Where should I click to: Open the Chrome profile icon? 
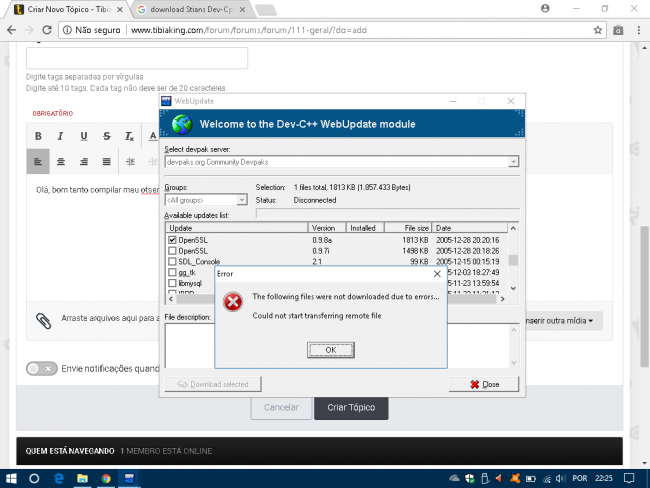pos(545,8)
